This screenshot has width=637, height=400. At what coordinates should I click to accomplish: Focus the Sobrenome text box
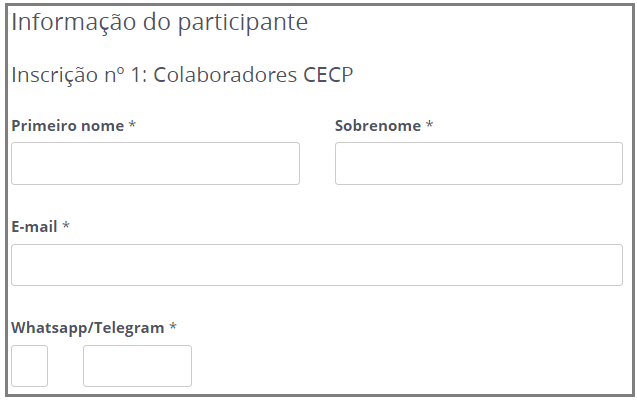[x=478, y=163]
